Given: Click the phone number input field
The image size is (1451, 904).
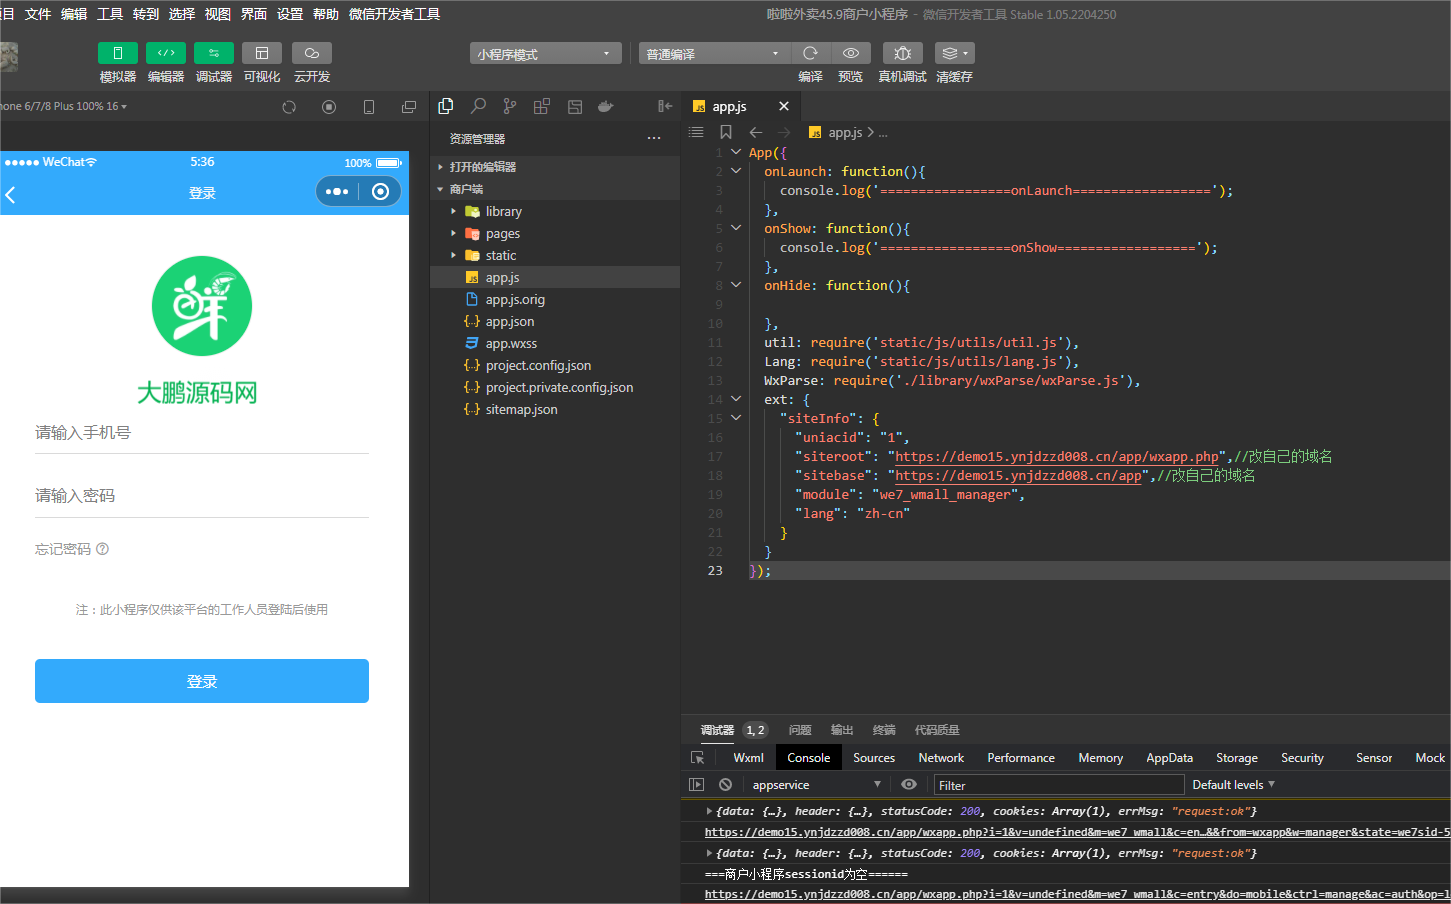Looking at the screenshot, I should point(201,433).
